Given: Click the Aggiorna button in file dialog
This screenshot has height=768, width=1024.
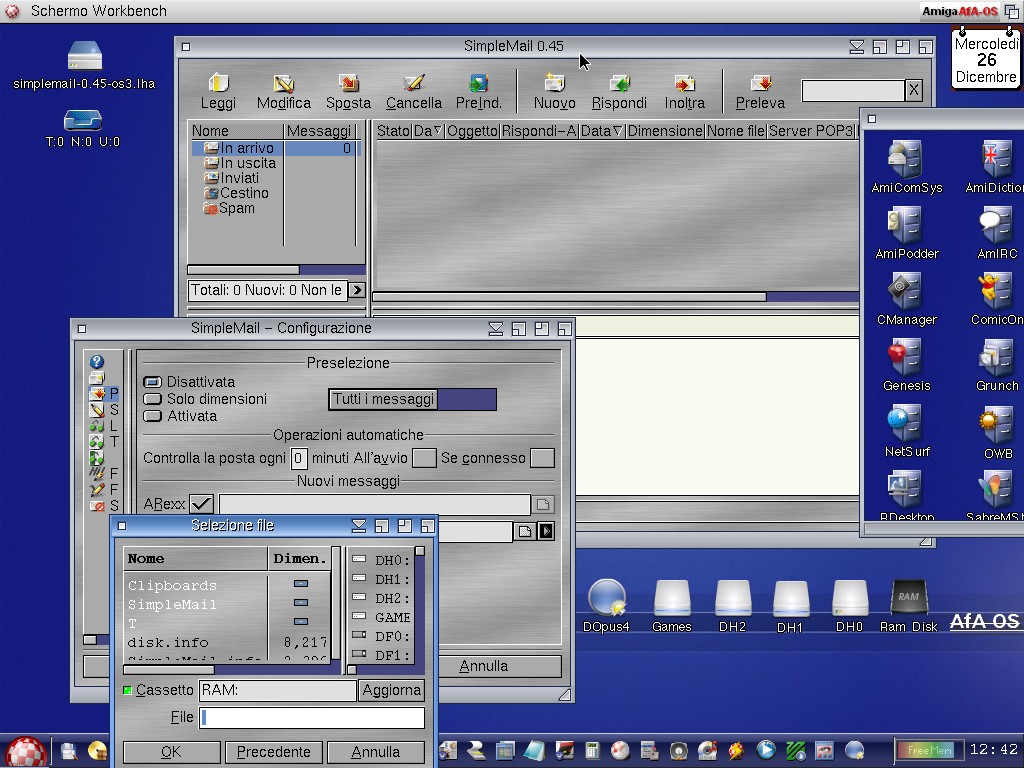Looking at the screenshot, I should point(391,690).
